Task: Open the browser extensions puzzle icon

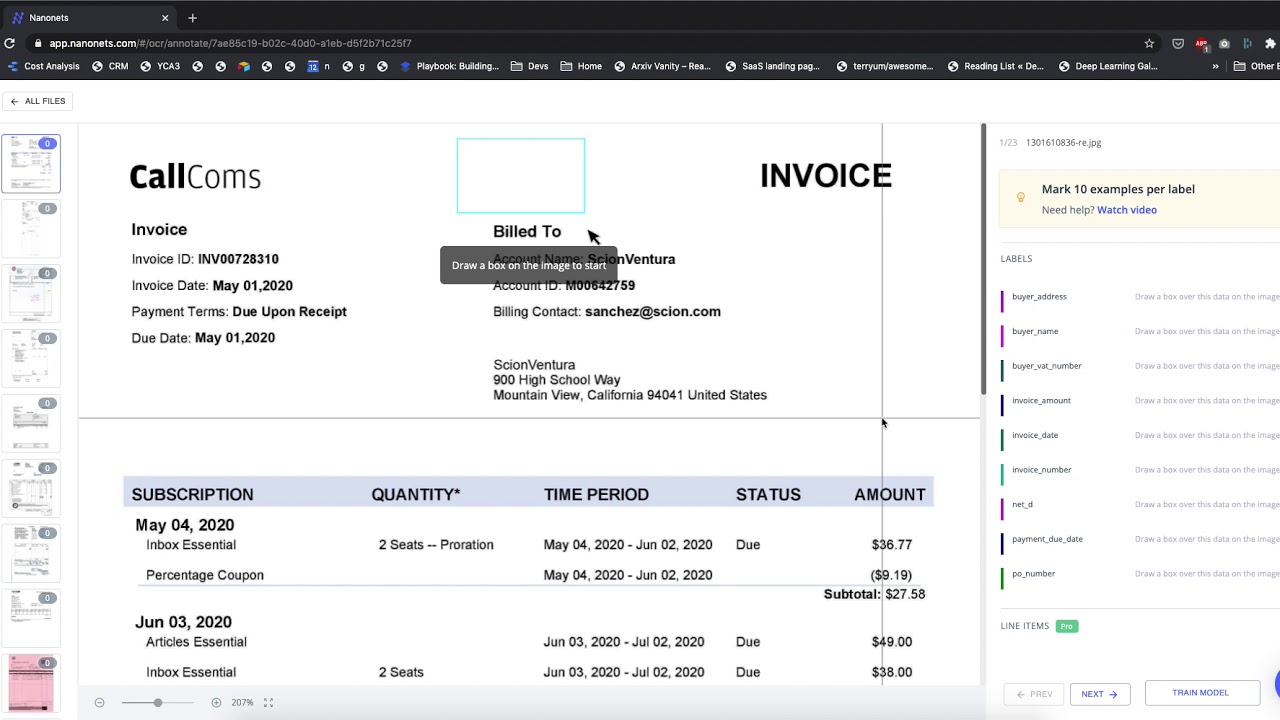Action: pos(1270,43)
